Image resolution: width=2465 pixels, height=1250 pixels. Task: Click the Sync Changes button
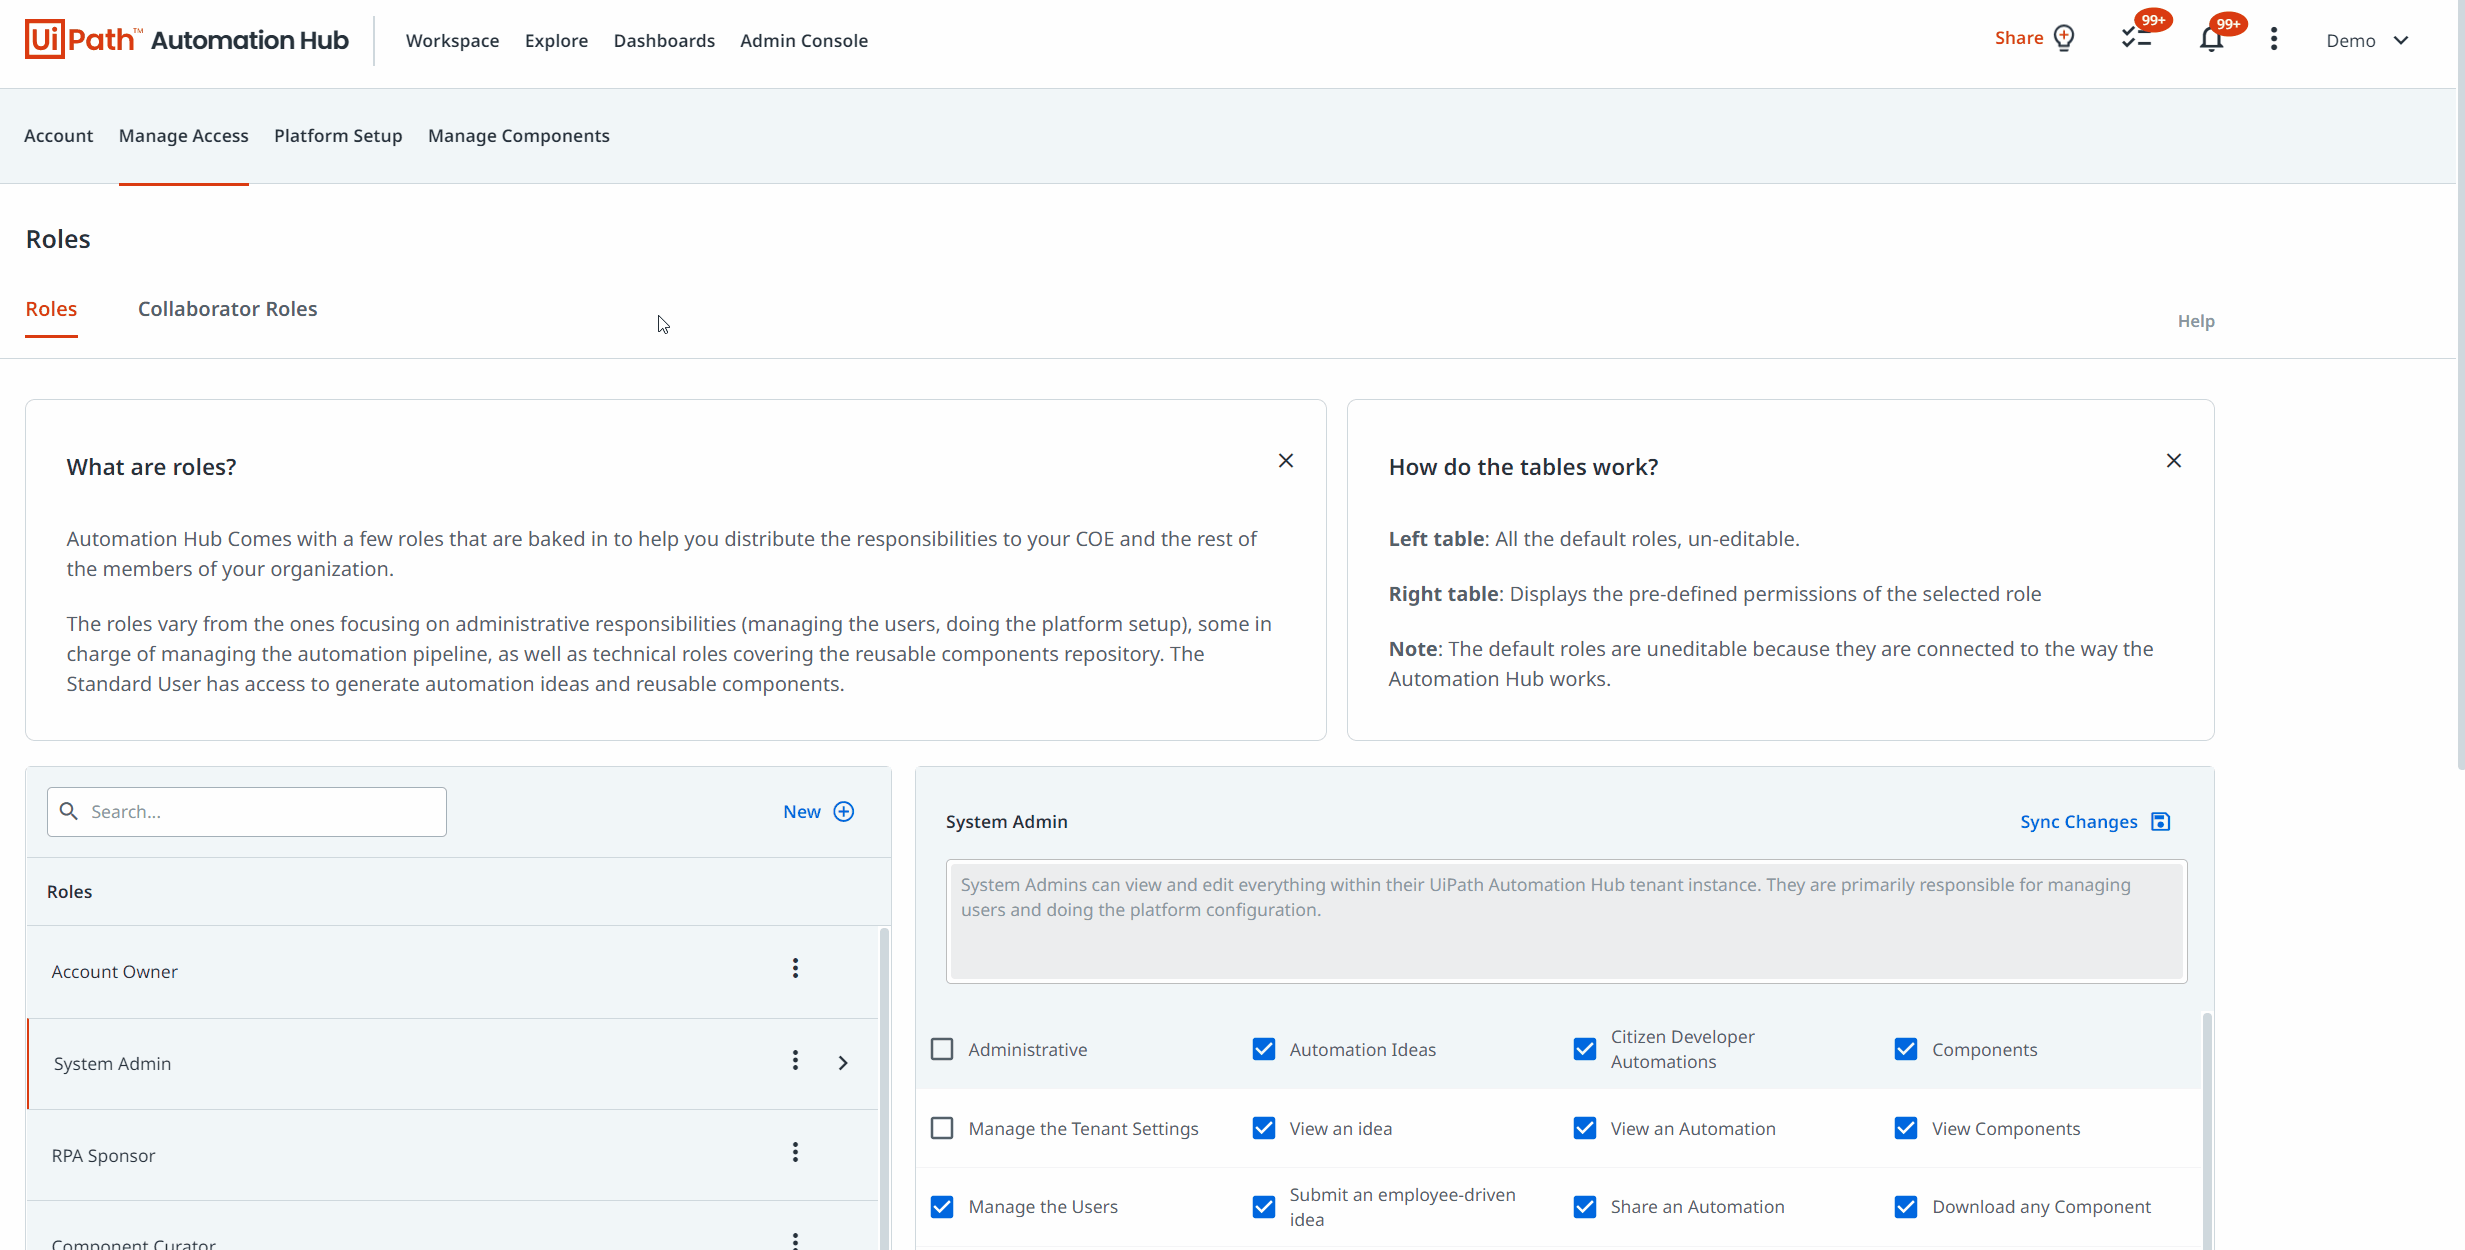pos(2094,821)
